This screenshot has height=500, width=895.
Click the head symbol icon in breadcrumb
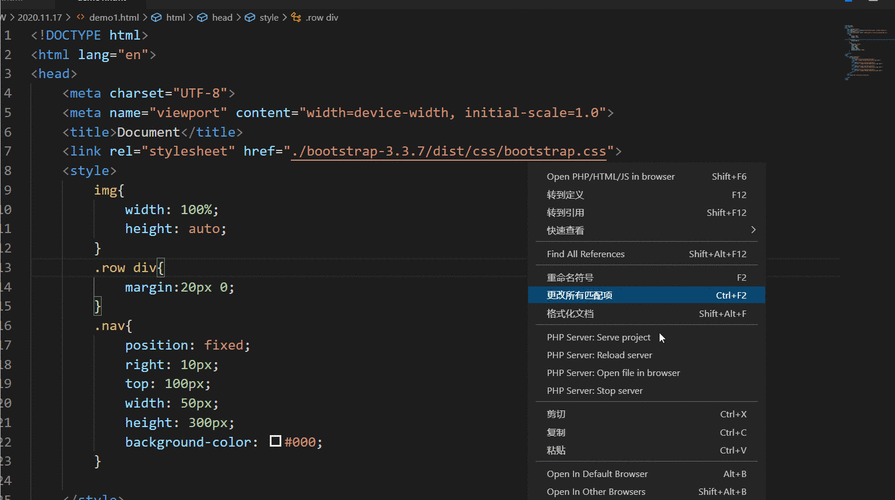click(203, 18)
